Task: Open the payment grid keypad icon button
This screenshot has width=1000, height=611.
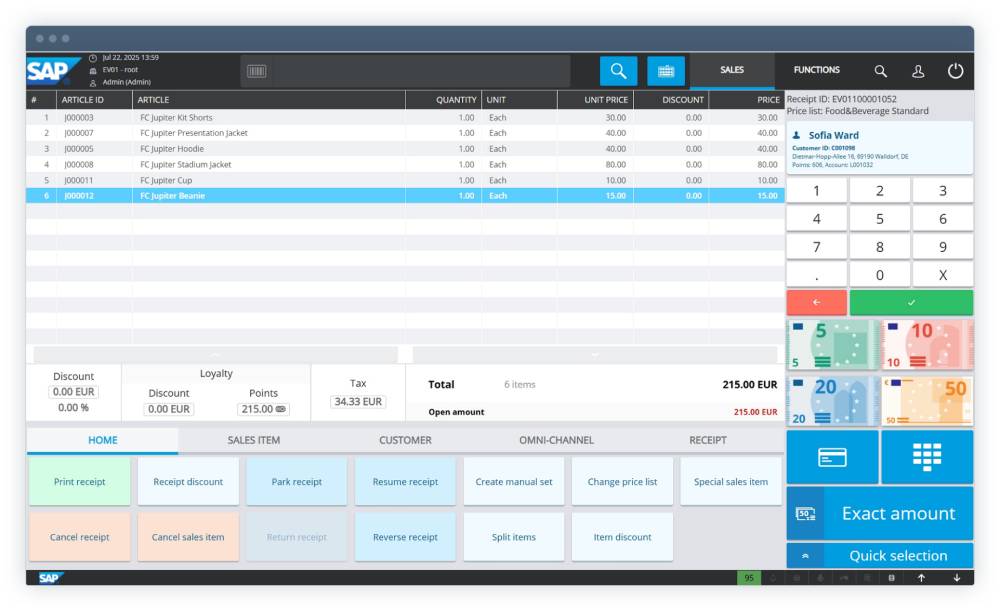Action: (927, 457)
